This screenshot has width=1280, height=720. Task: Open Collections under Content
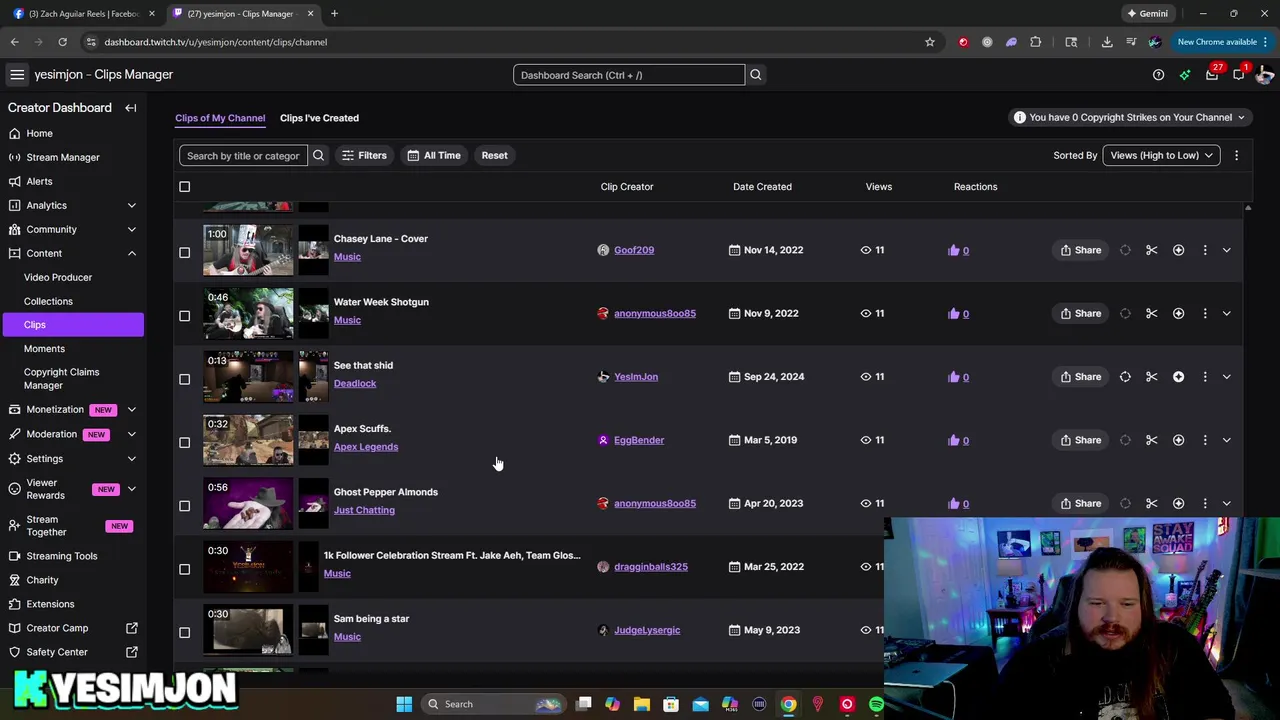[x=48, y=301]
